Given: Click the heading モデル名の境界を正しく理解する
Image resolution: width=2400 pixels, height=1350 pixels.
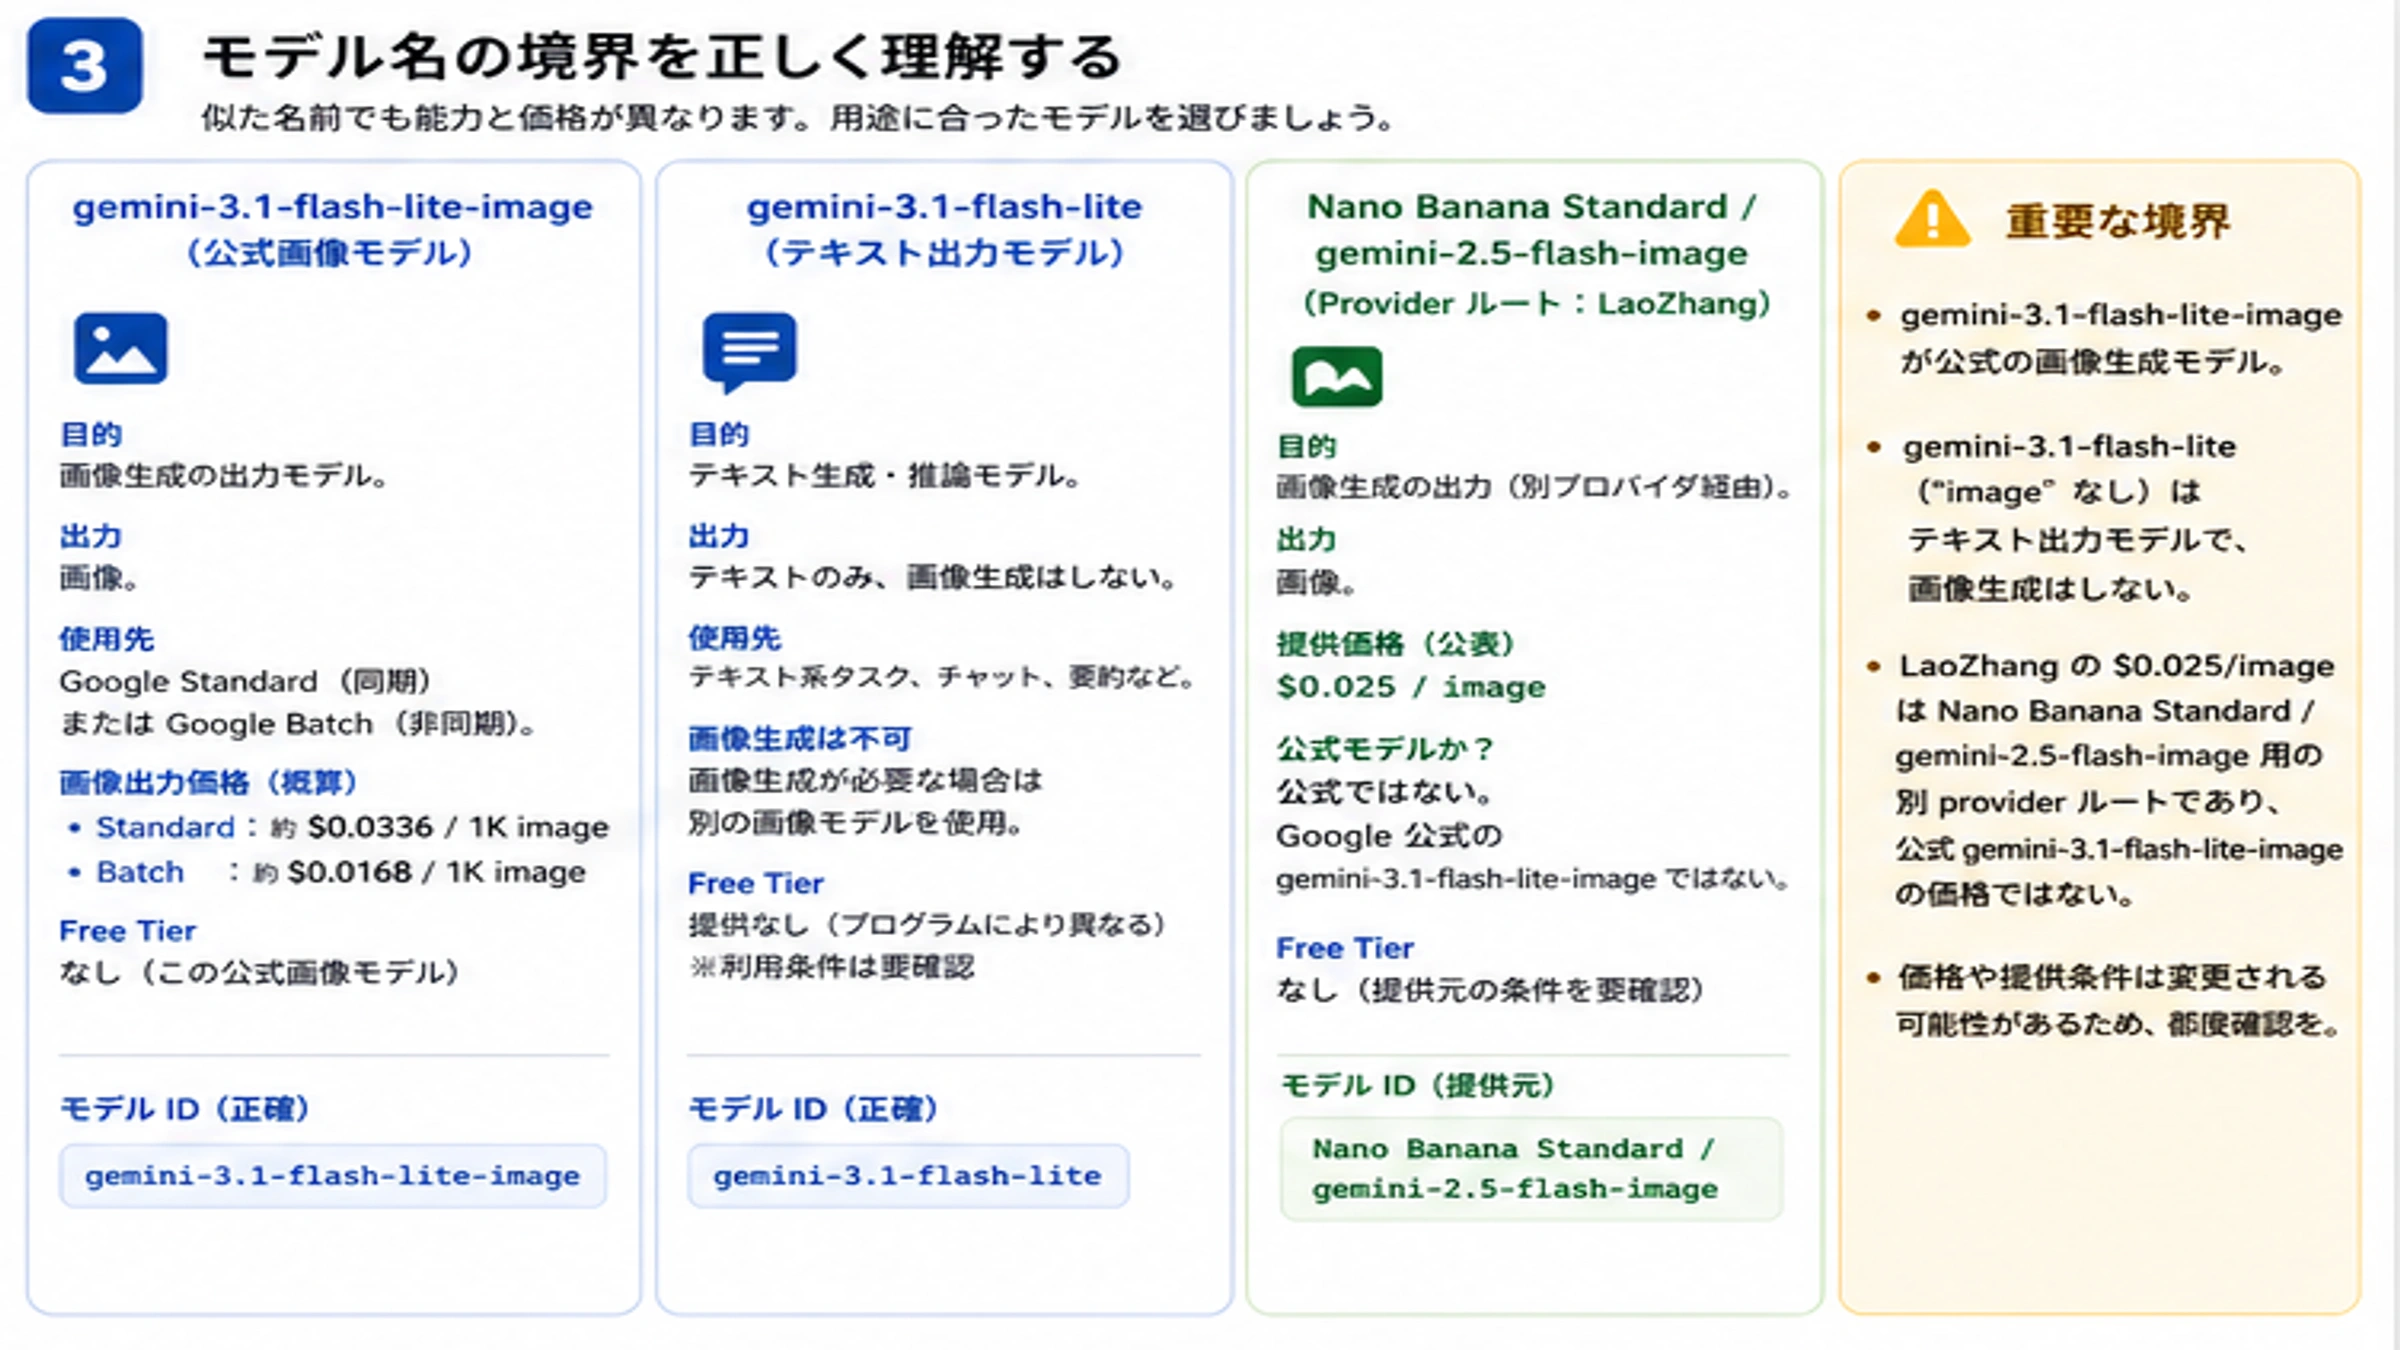Looking at the screenshot, I should [x=663, y=56].
